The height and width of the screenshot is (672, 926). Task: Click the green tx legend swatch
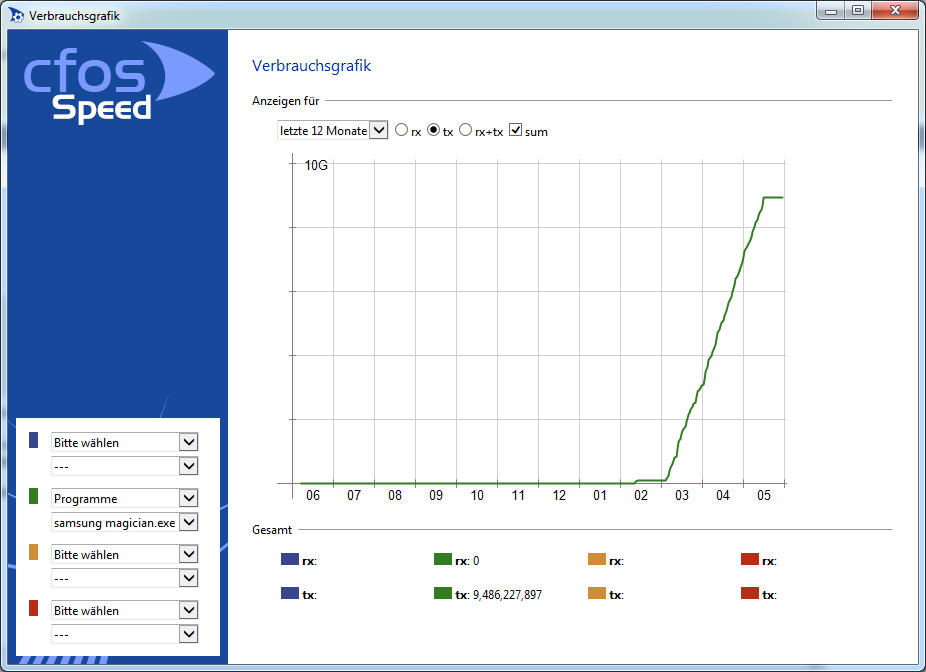[x=443, y=593]
